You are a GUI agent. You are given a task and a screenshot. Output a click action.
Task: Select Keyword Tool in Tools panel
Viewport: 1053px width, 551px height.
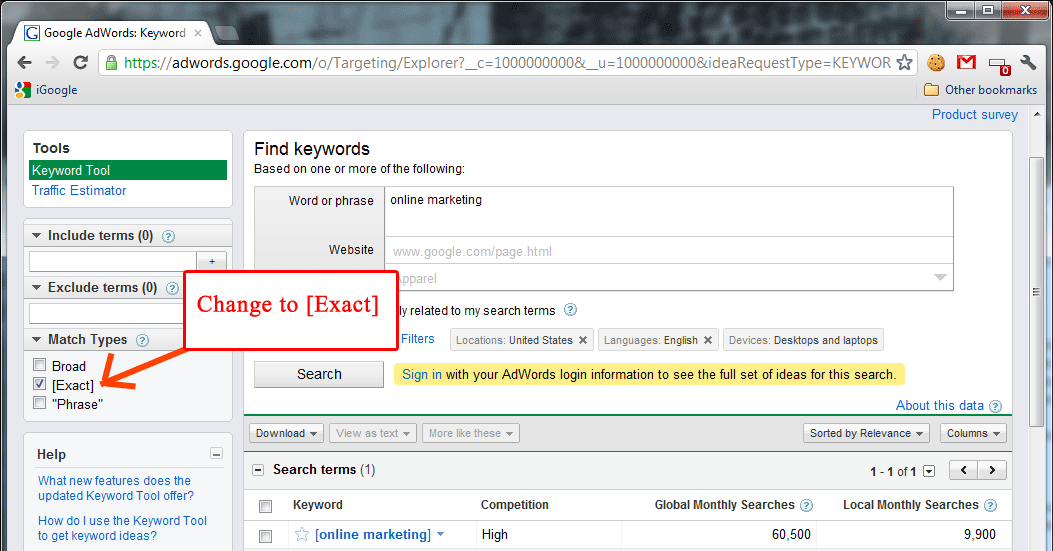[x=128, y=170]
